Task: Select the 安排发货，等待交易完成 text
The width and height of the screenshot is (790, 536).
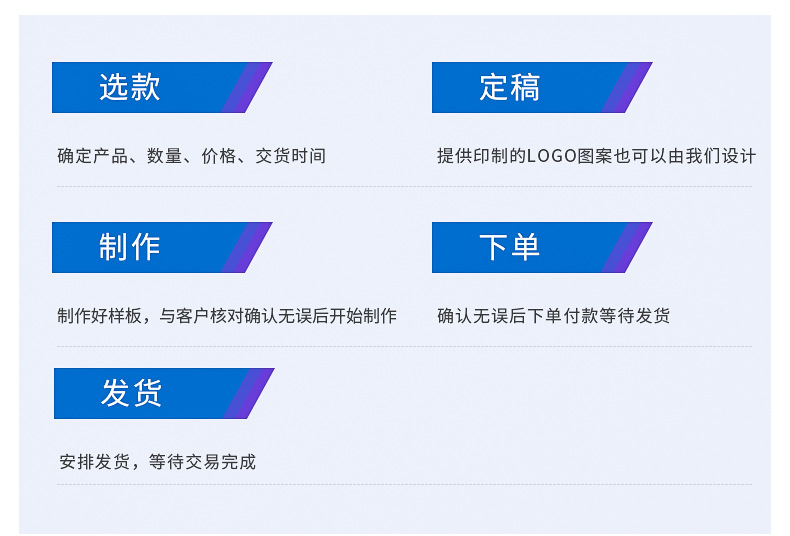Action: [x=158, y=462]
